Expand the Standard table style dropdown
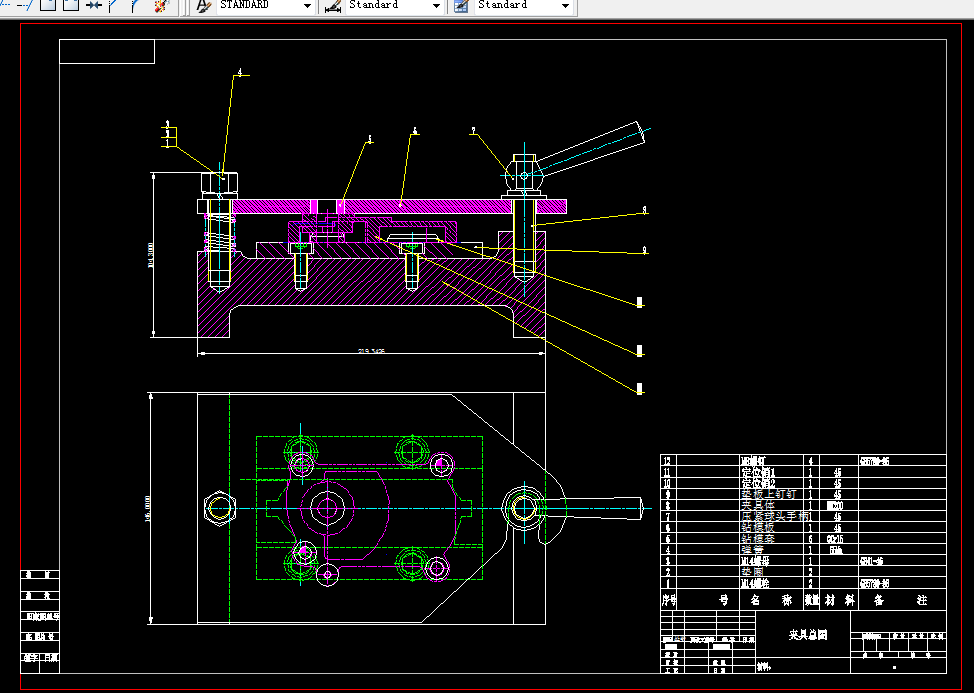 pos(565,6)
